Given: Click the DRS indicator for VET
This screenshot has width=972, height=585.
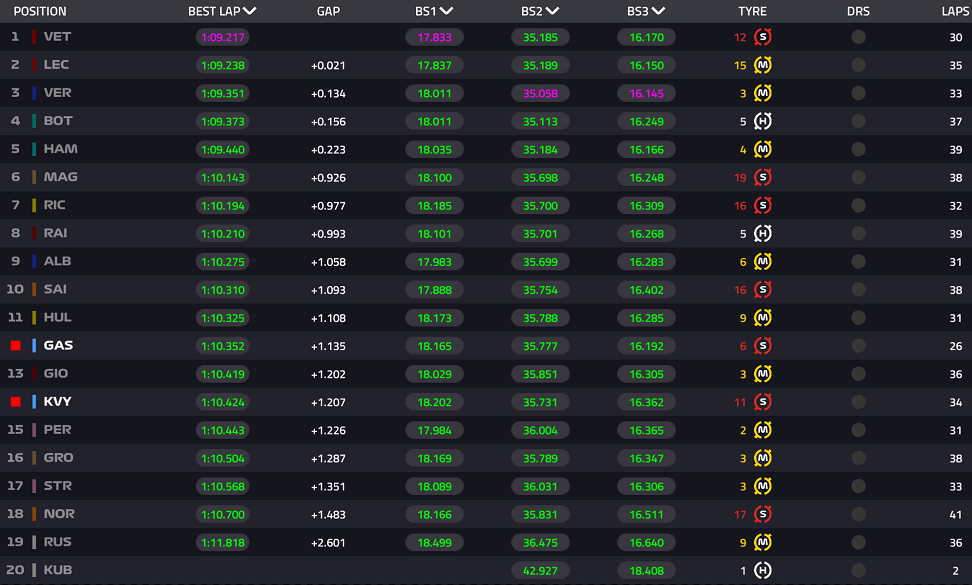Looking at the screenshot, I should pyautogui.click(x=858, y=37).
